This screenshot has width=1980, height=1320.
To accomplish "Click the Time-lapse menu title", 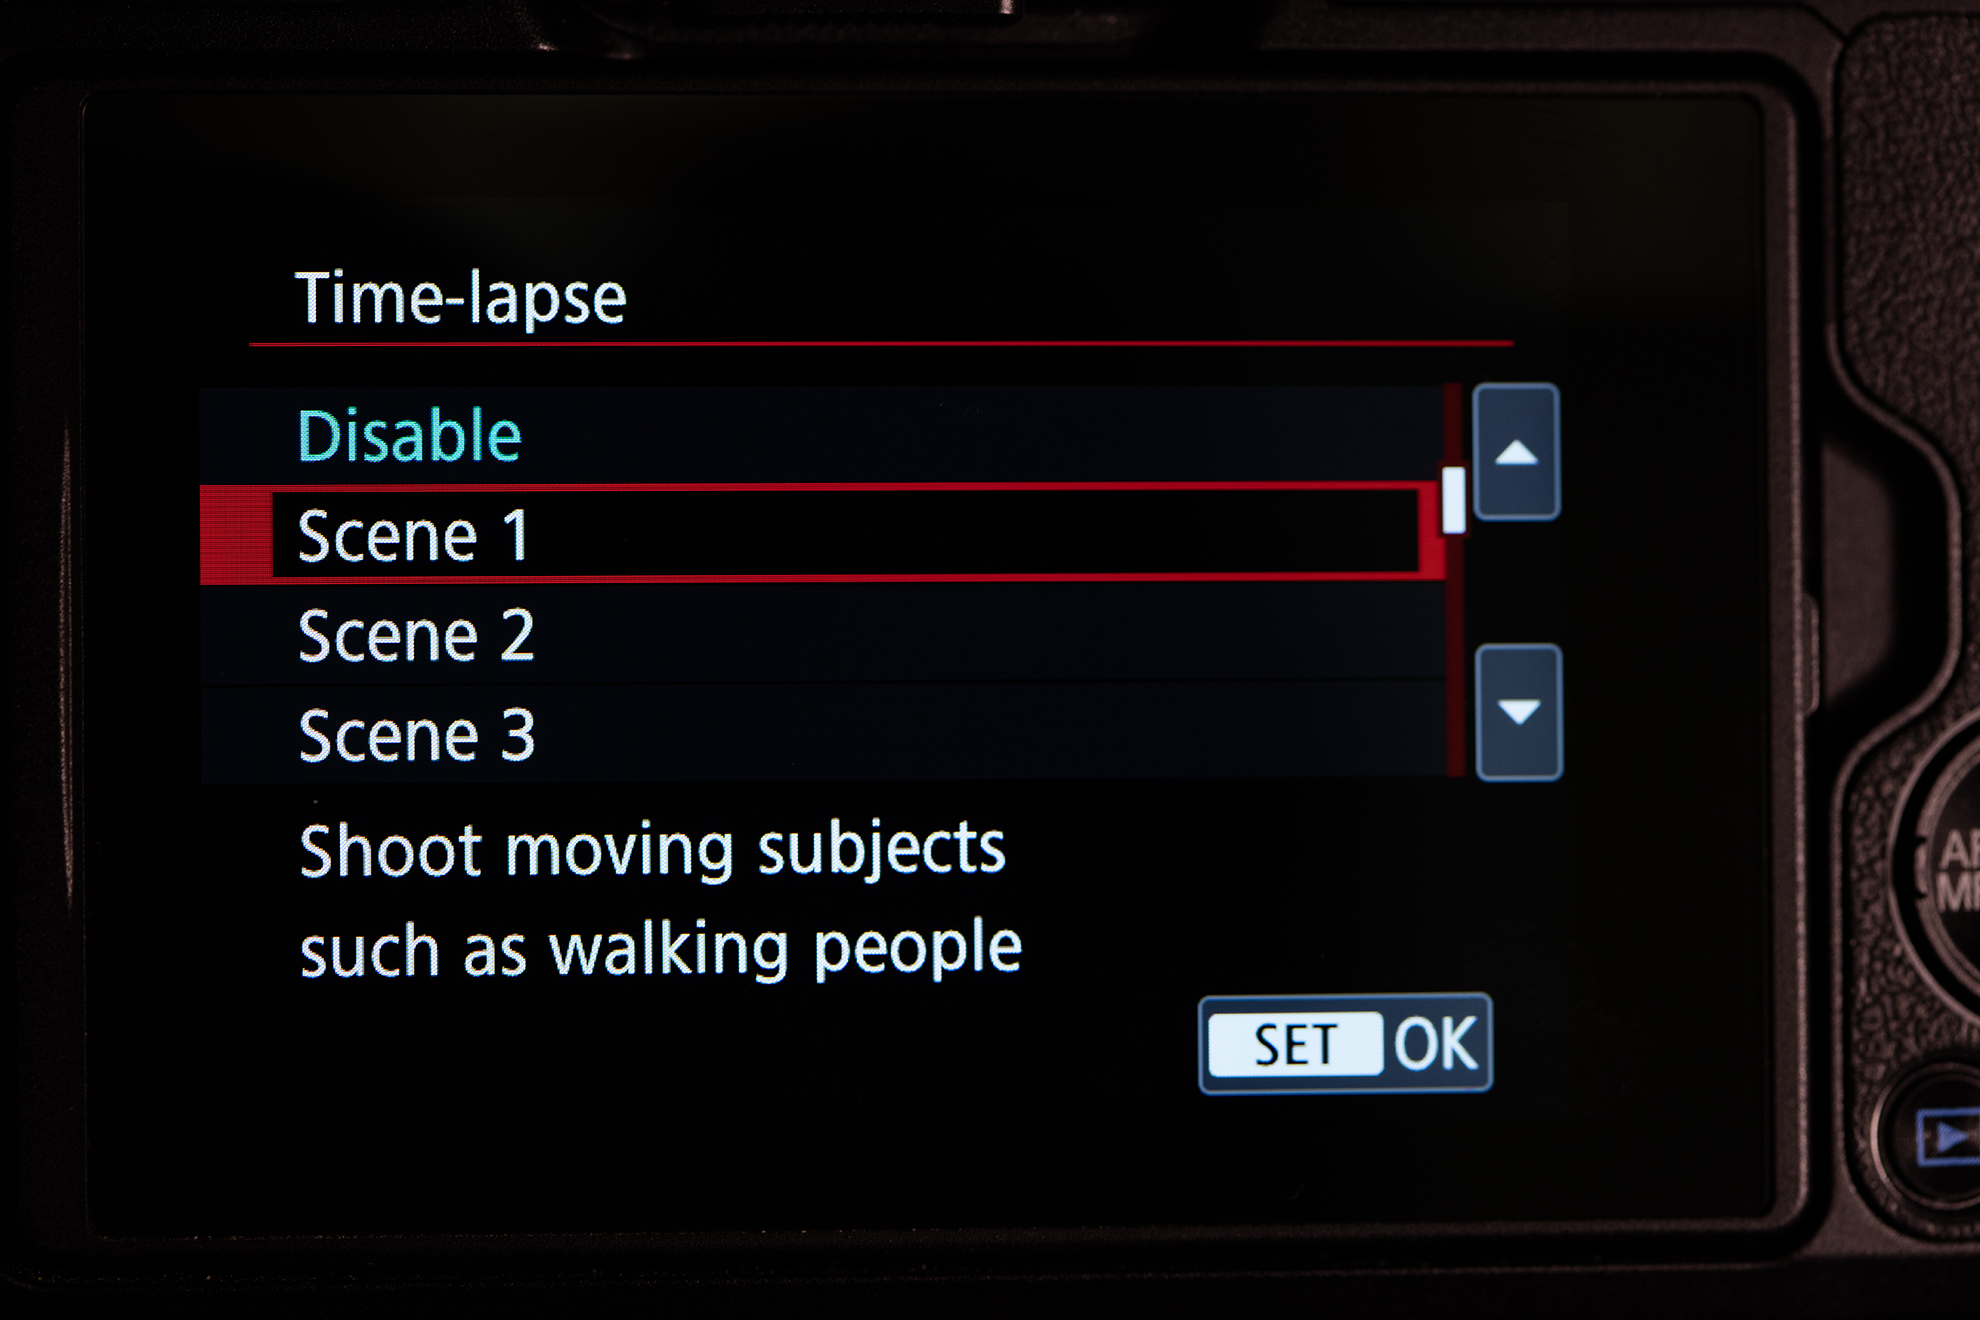I will tap(461, 299).
